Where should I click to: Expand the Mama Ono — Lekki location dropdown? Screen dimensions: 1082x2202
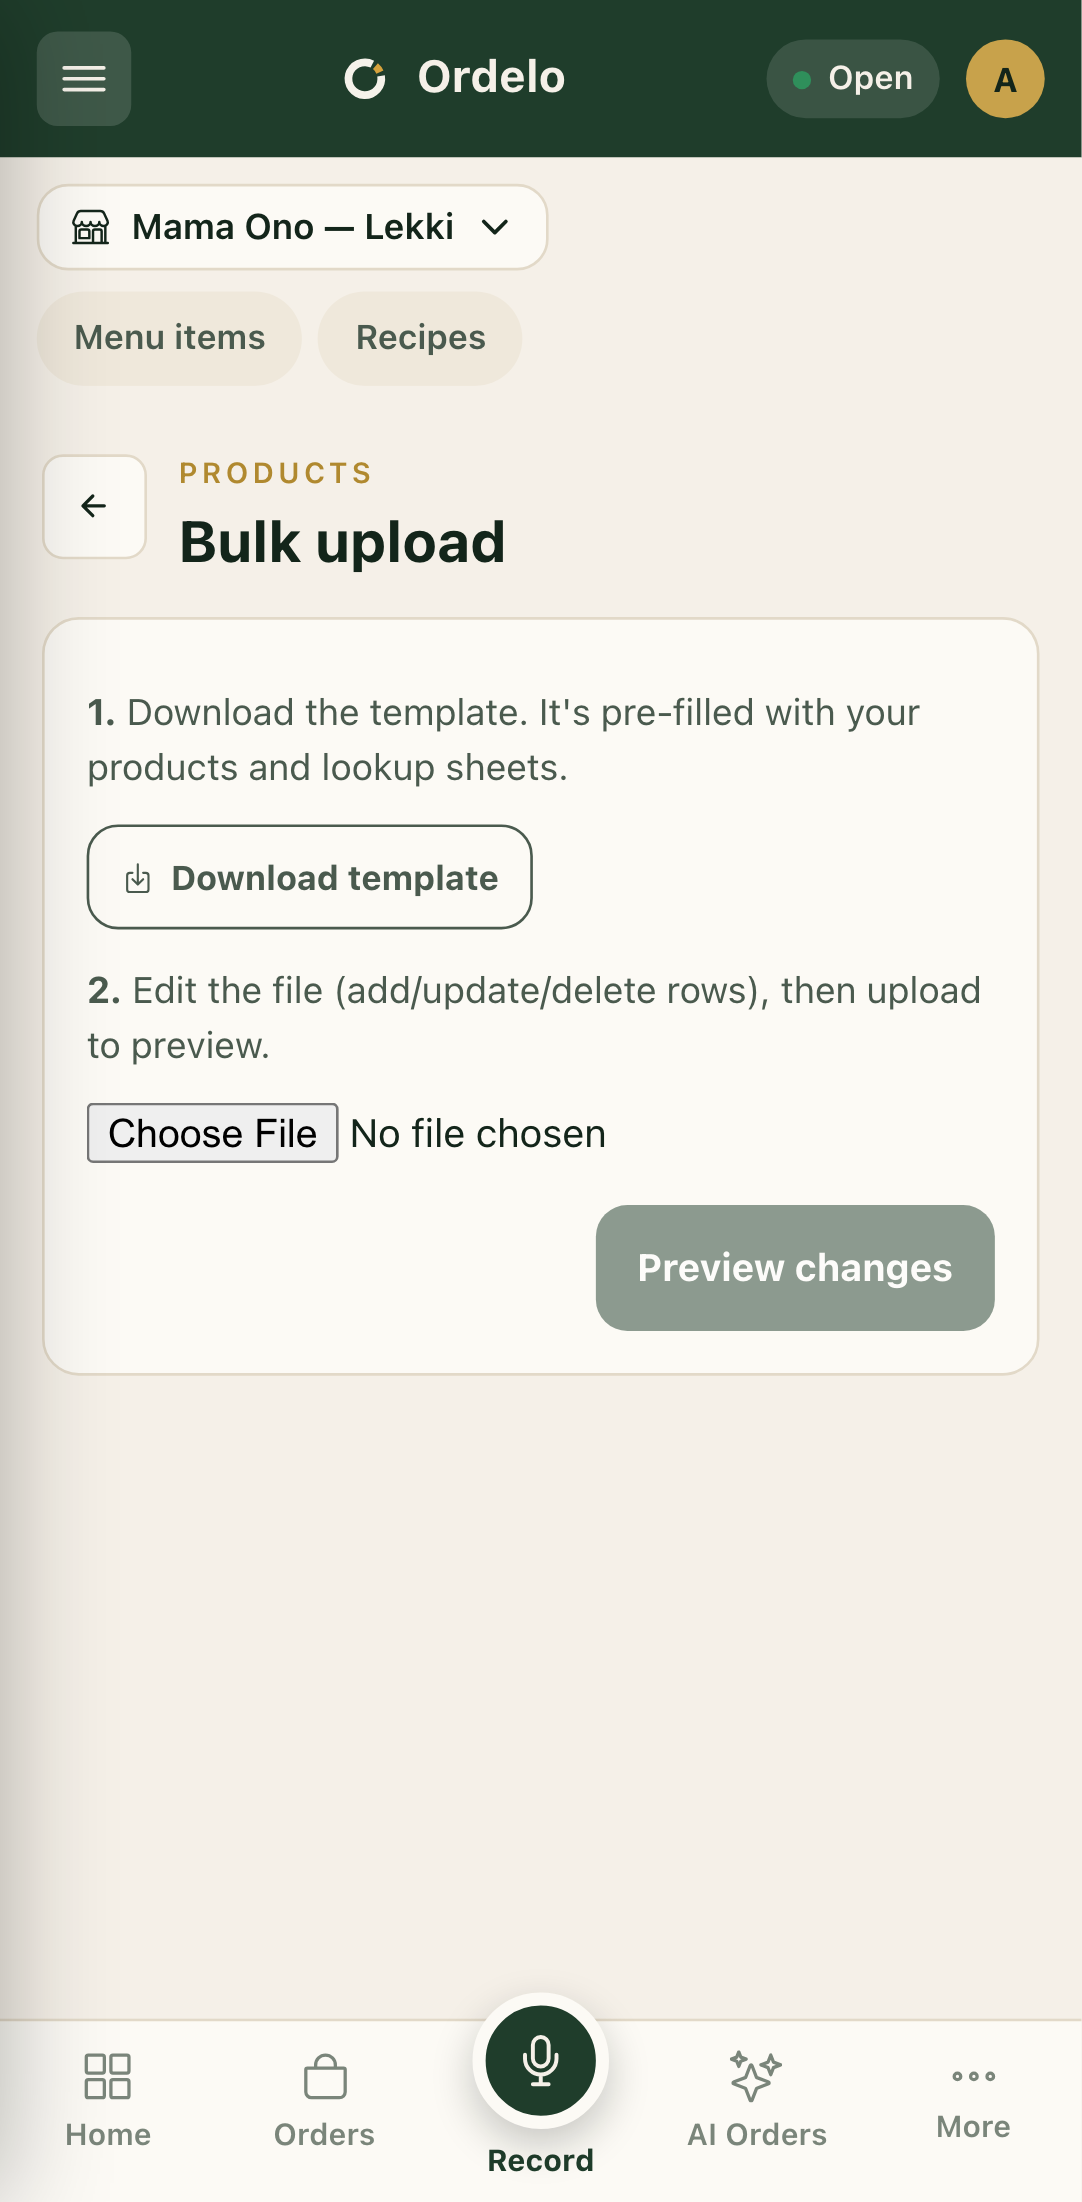tap(293, 227)
